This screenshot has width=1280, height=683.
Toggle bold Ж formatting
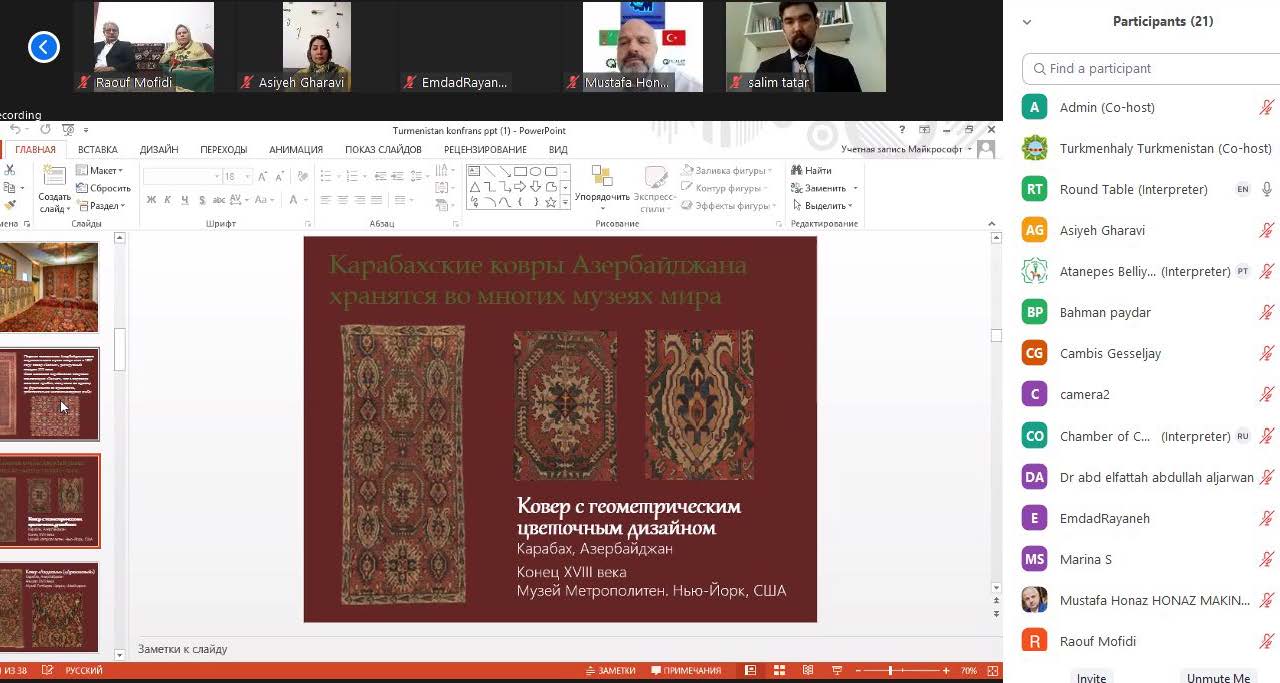(x=152, y=200)
